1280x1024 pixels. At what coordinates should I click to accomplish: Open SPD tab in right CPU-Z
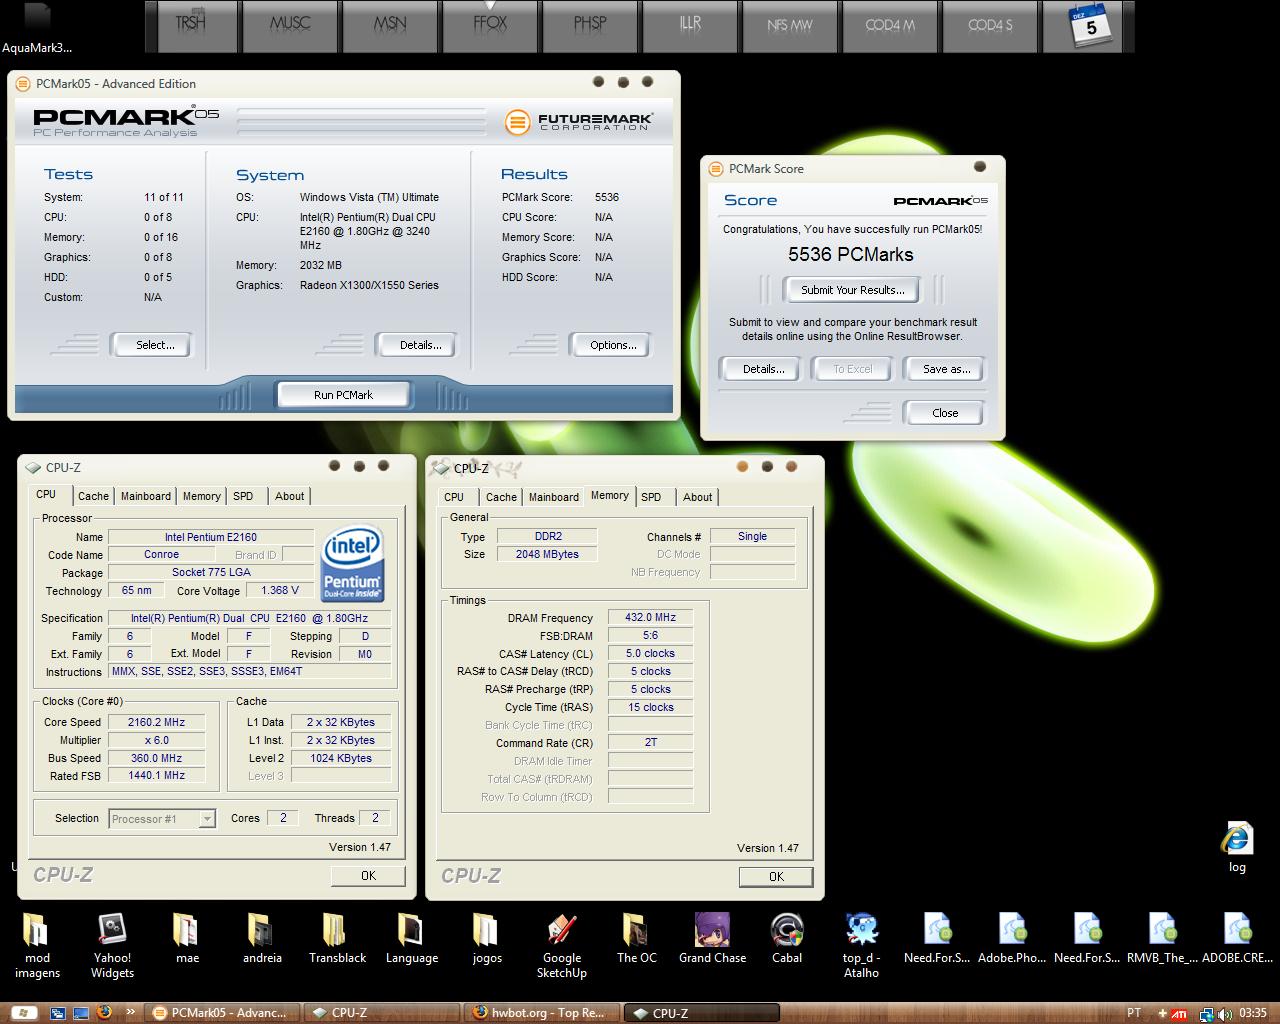[x=651, y=497]
